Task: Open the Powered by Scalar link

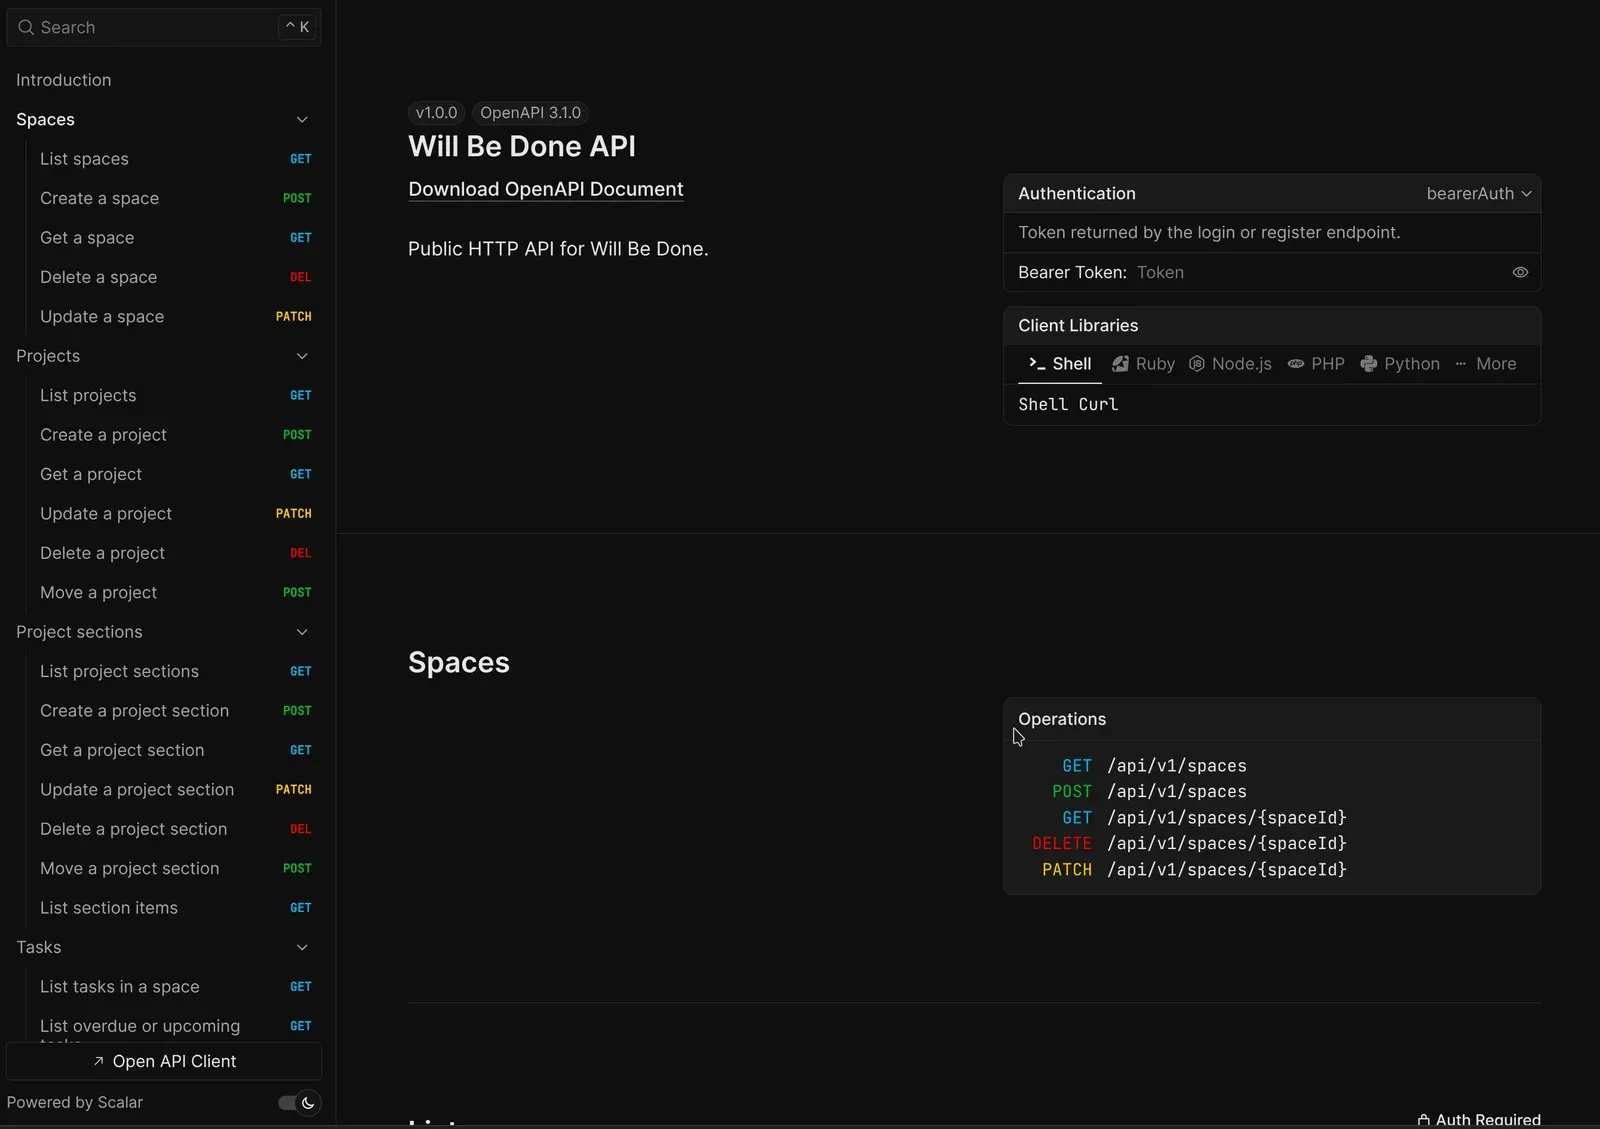Action: 75,1102
